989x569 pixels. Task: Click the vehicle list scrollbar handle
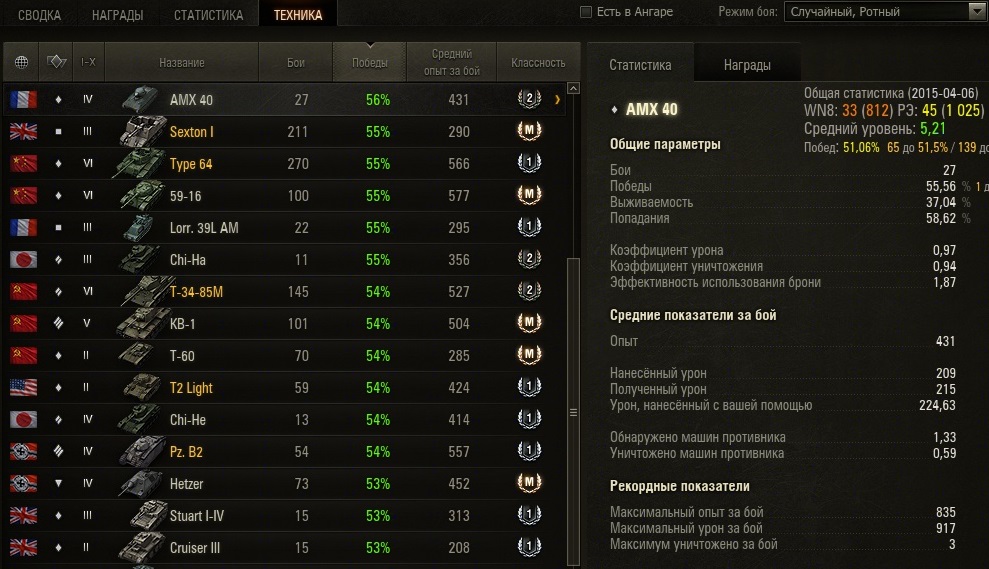[573, 340]
